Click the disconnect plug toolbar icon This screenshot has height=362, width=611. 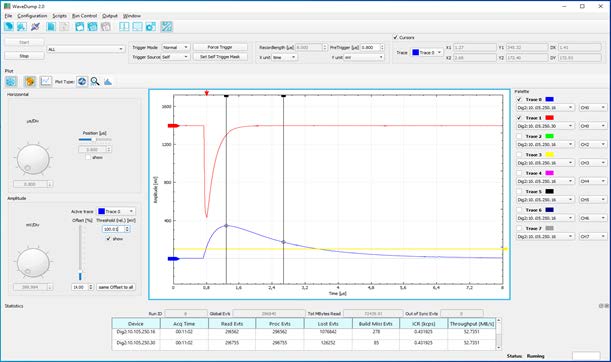35,26
